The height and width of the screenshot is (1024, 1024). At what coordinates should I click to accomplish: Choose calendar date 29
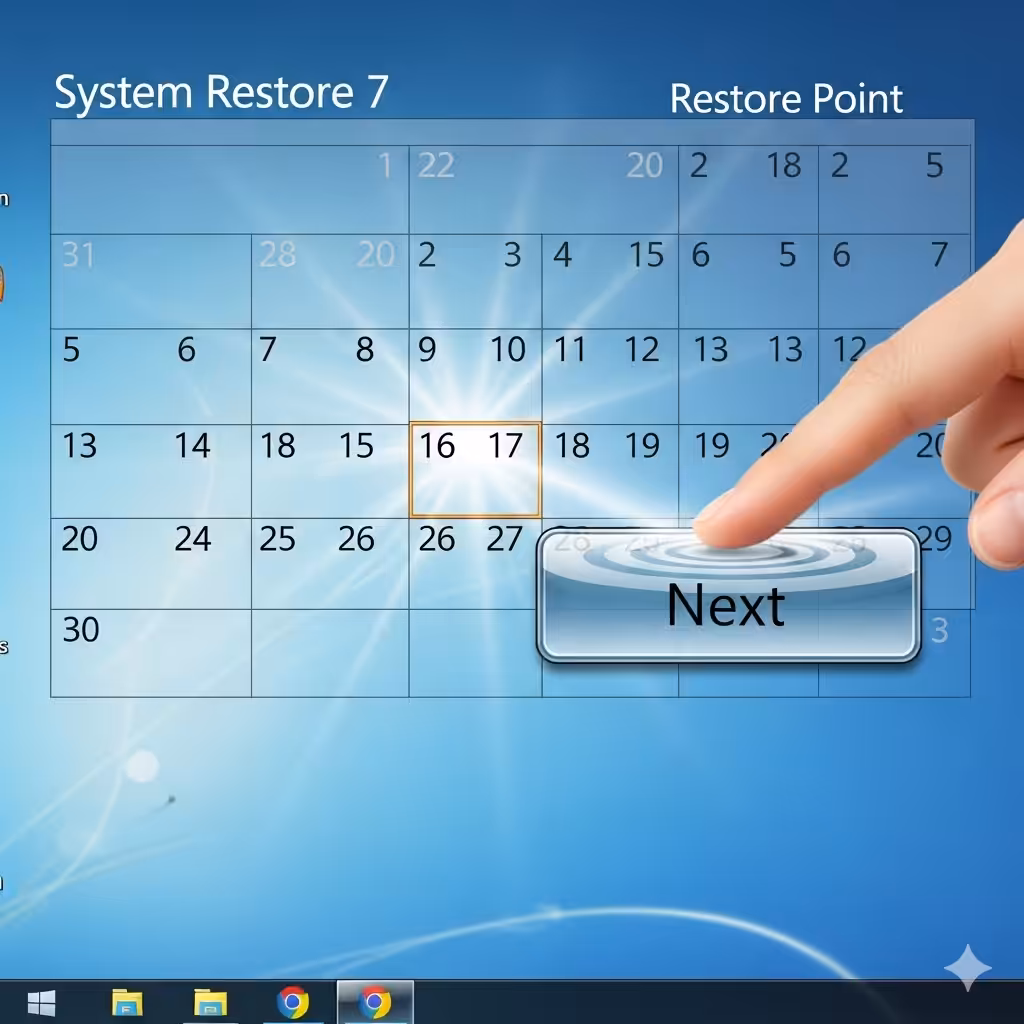pos(935,539)
